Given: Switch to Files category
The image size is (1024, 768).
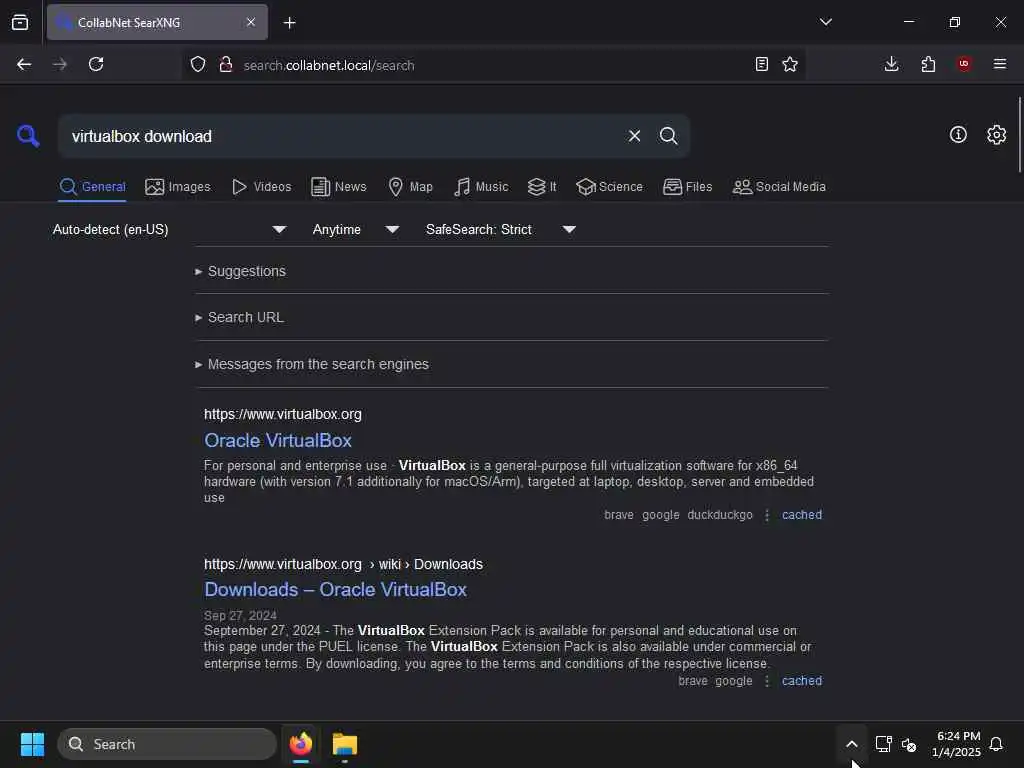Looking at the screenshot, I should pyautogui.click(x=688, y=187).
